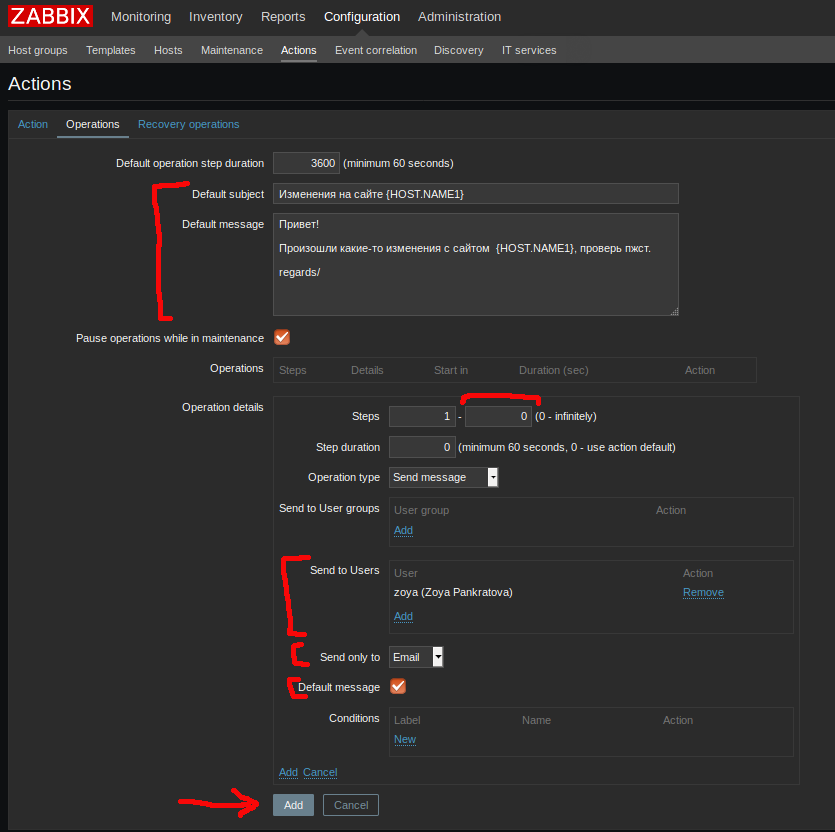Open the Monitoring menu

pyautogui.click(x=140, y=16)
